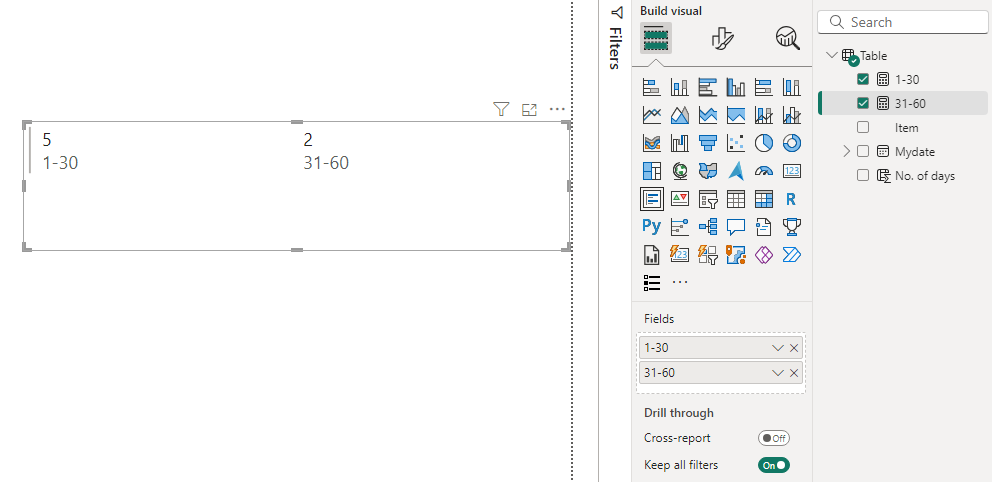Open more options on visual header

pyautogui.click(x=557, y=109)
